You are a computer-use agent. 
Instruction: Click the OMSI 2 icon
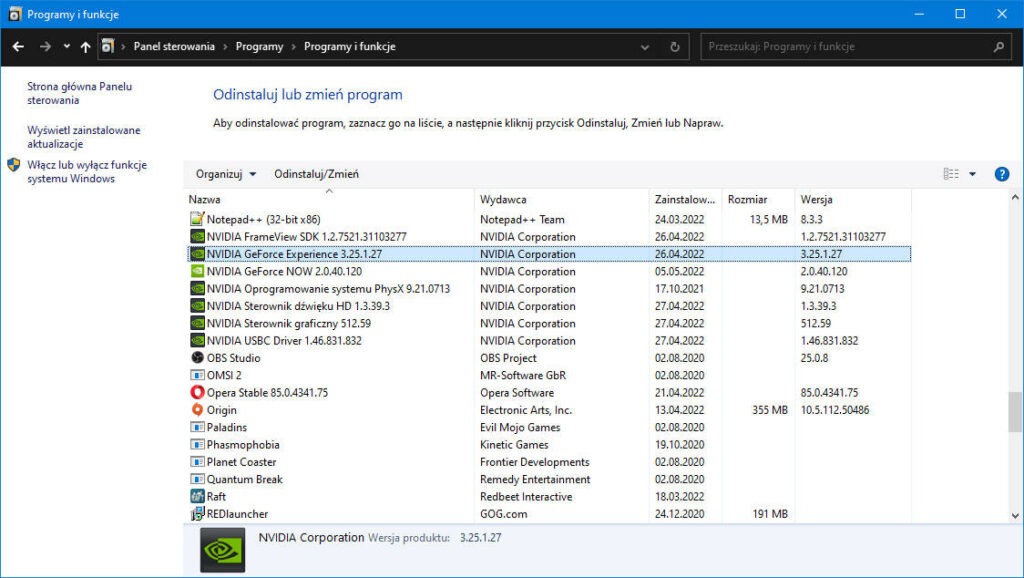[x=197, y=375]
